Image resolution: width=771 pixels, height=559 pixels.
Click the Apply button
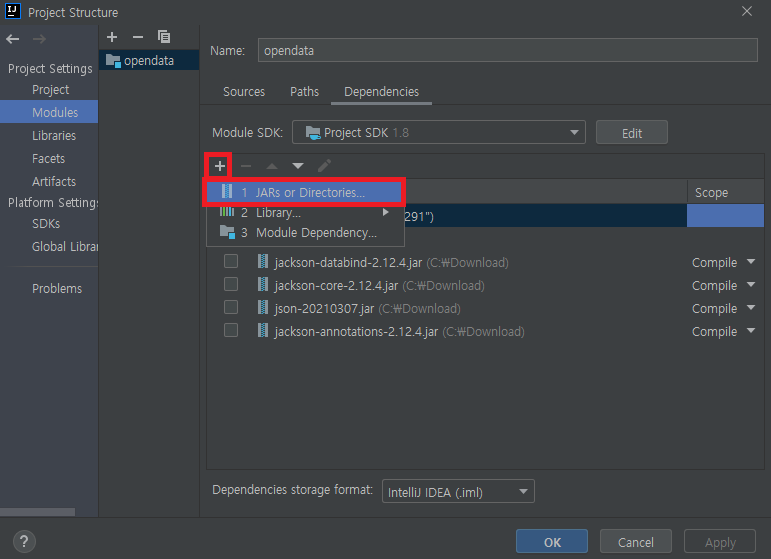(720, 542)
